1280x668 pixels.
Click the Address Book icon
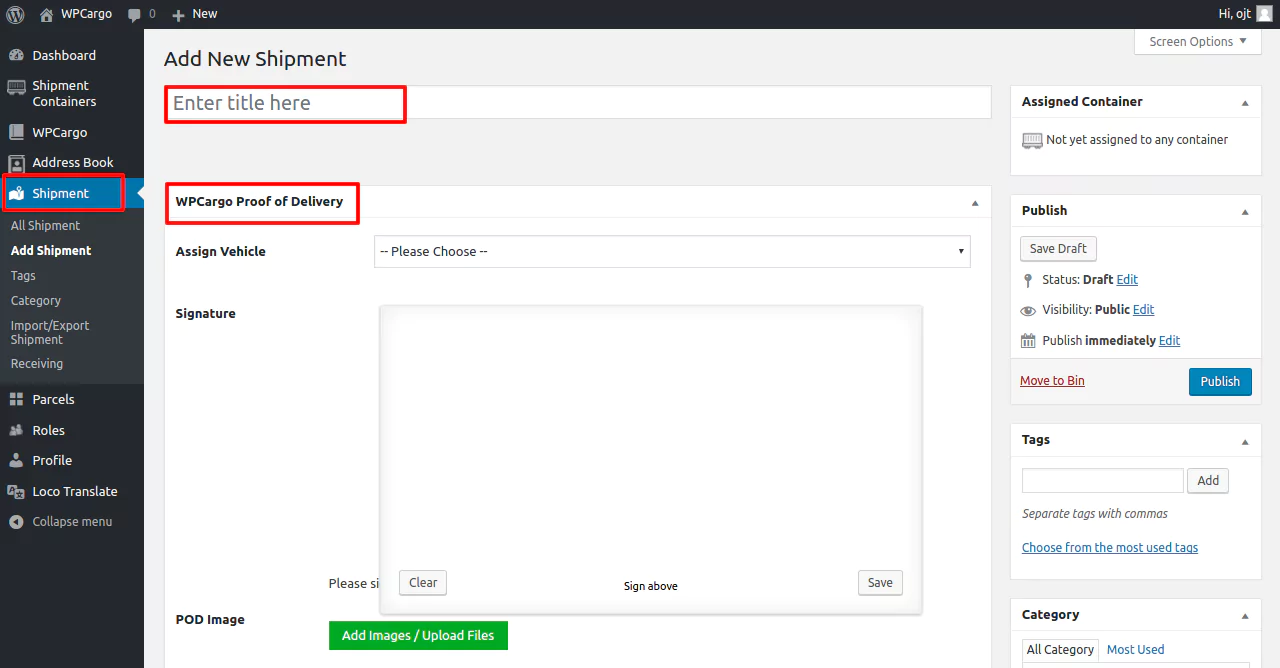click(16, 163)
